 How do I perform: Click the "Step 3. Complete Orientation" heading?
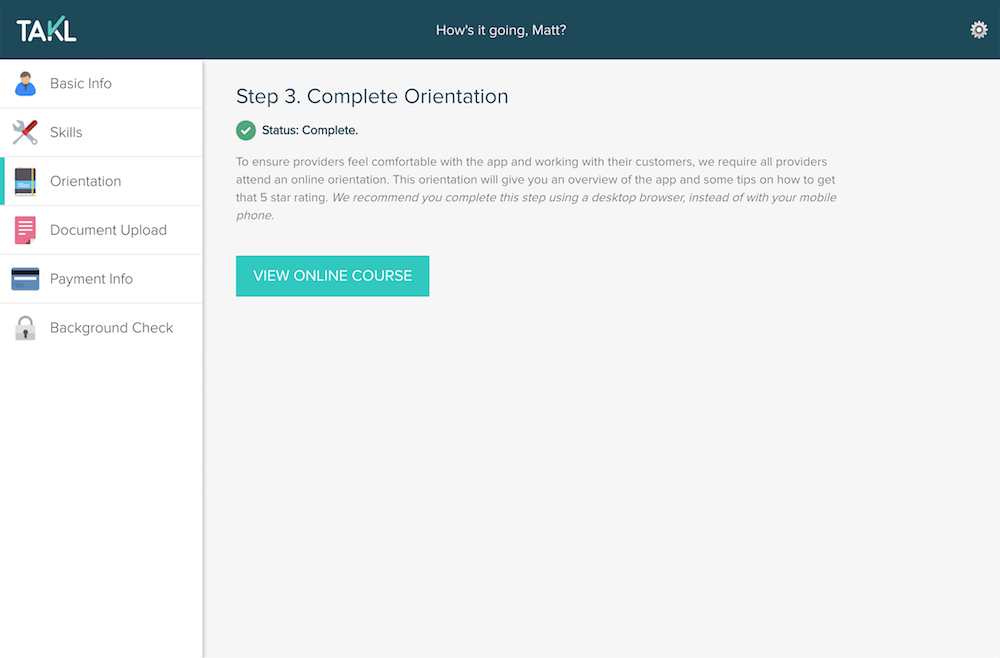click(x=372, y=97)
